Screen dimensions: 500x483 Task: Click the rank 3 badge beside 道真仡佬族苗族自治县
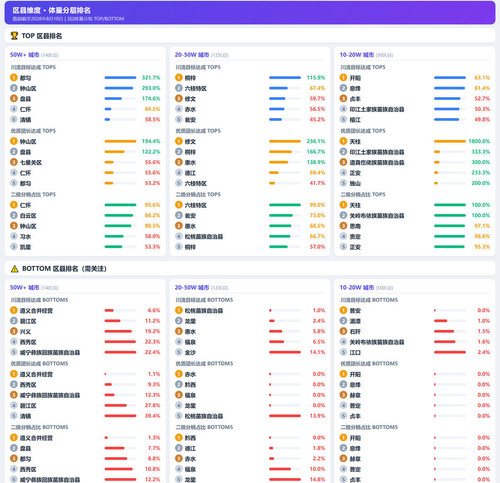pos(343,162)
